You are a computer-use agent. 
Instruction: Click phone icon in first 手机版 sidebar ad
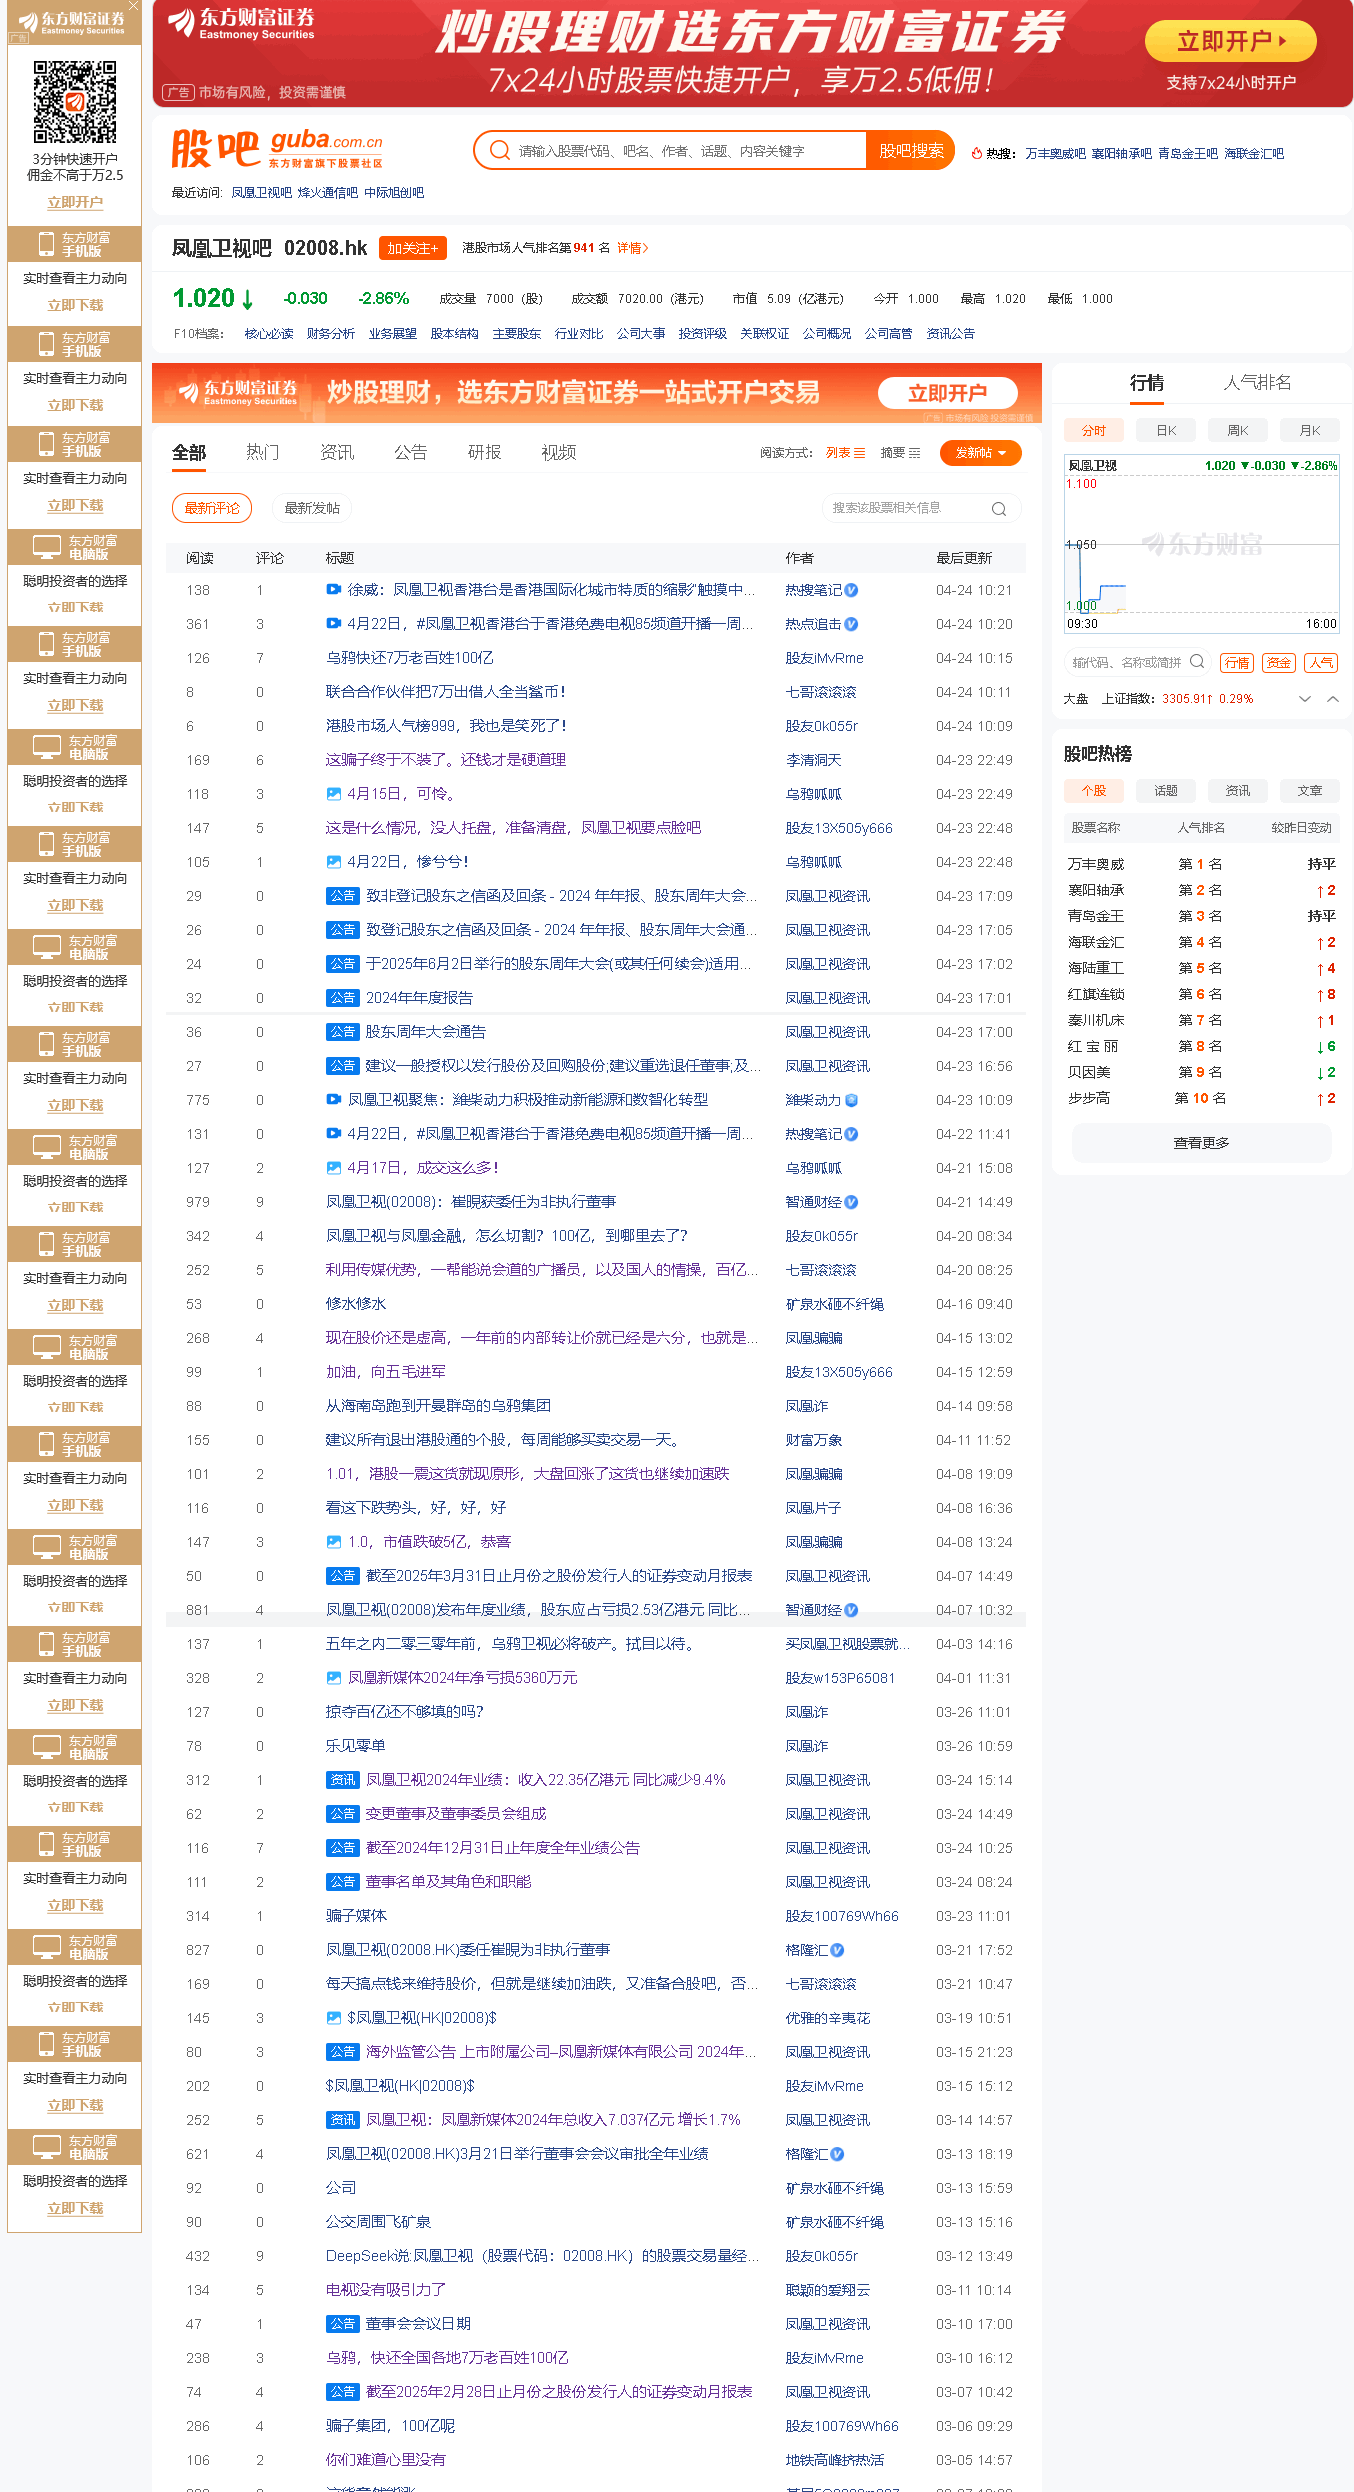(x=46, y=244)
